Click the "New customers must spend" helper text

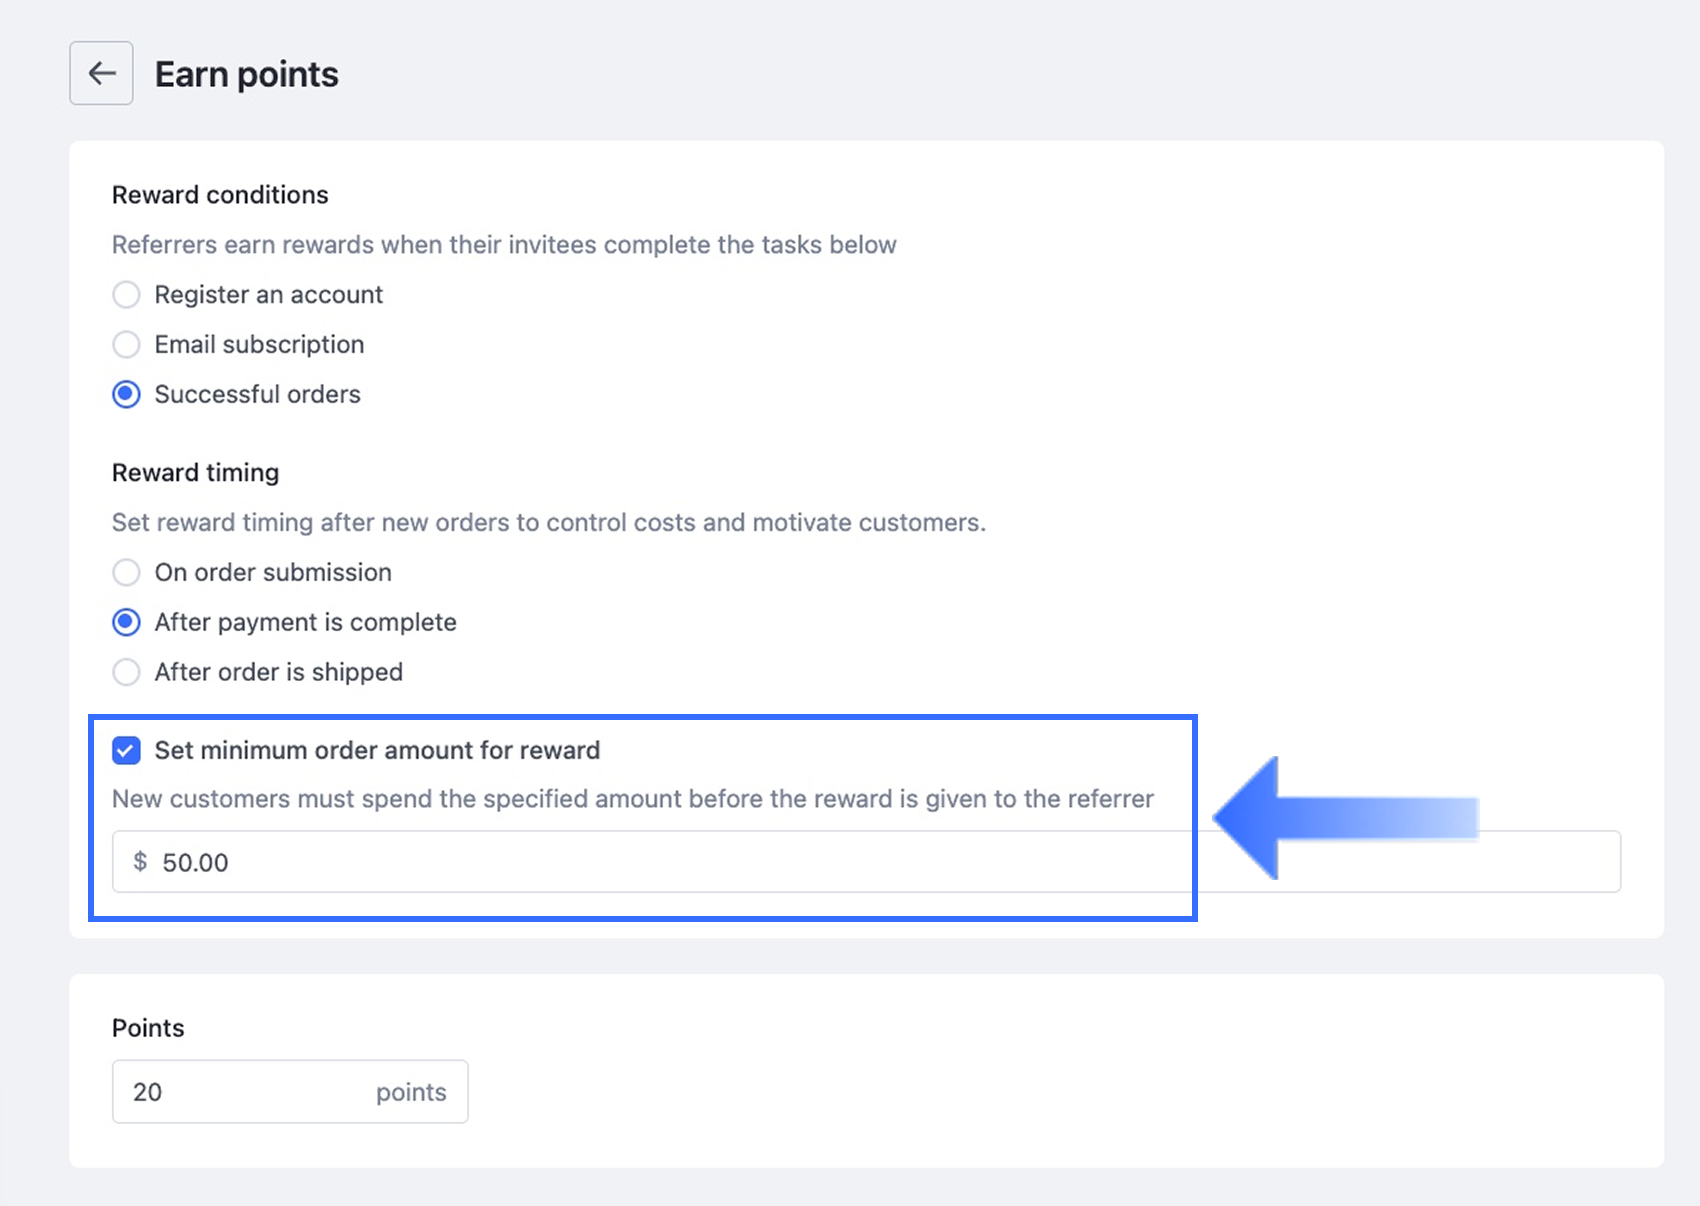632,800
